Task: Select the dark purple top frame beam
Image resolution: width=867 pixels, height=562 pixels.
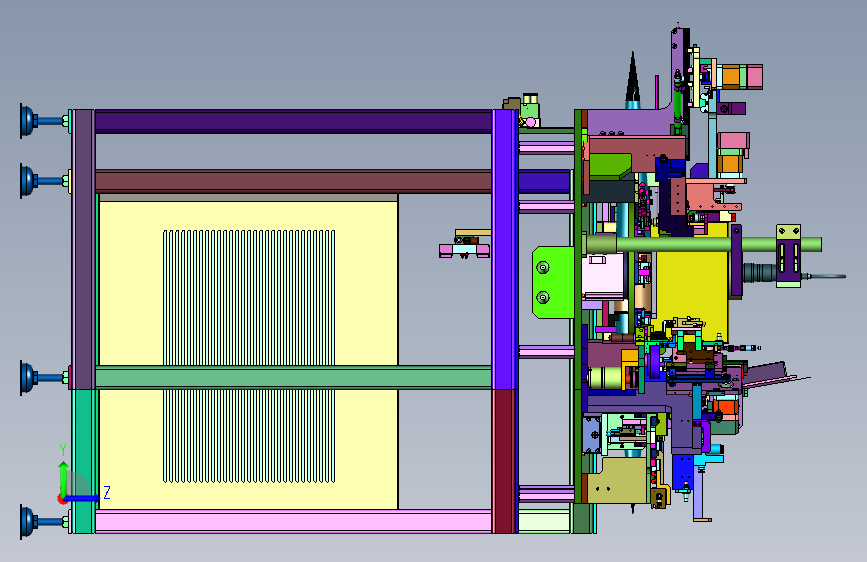Action: tap(294, 121)
